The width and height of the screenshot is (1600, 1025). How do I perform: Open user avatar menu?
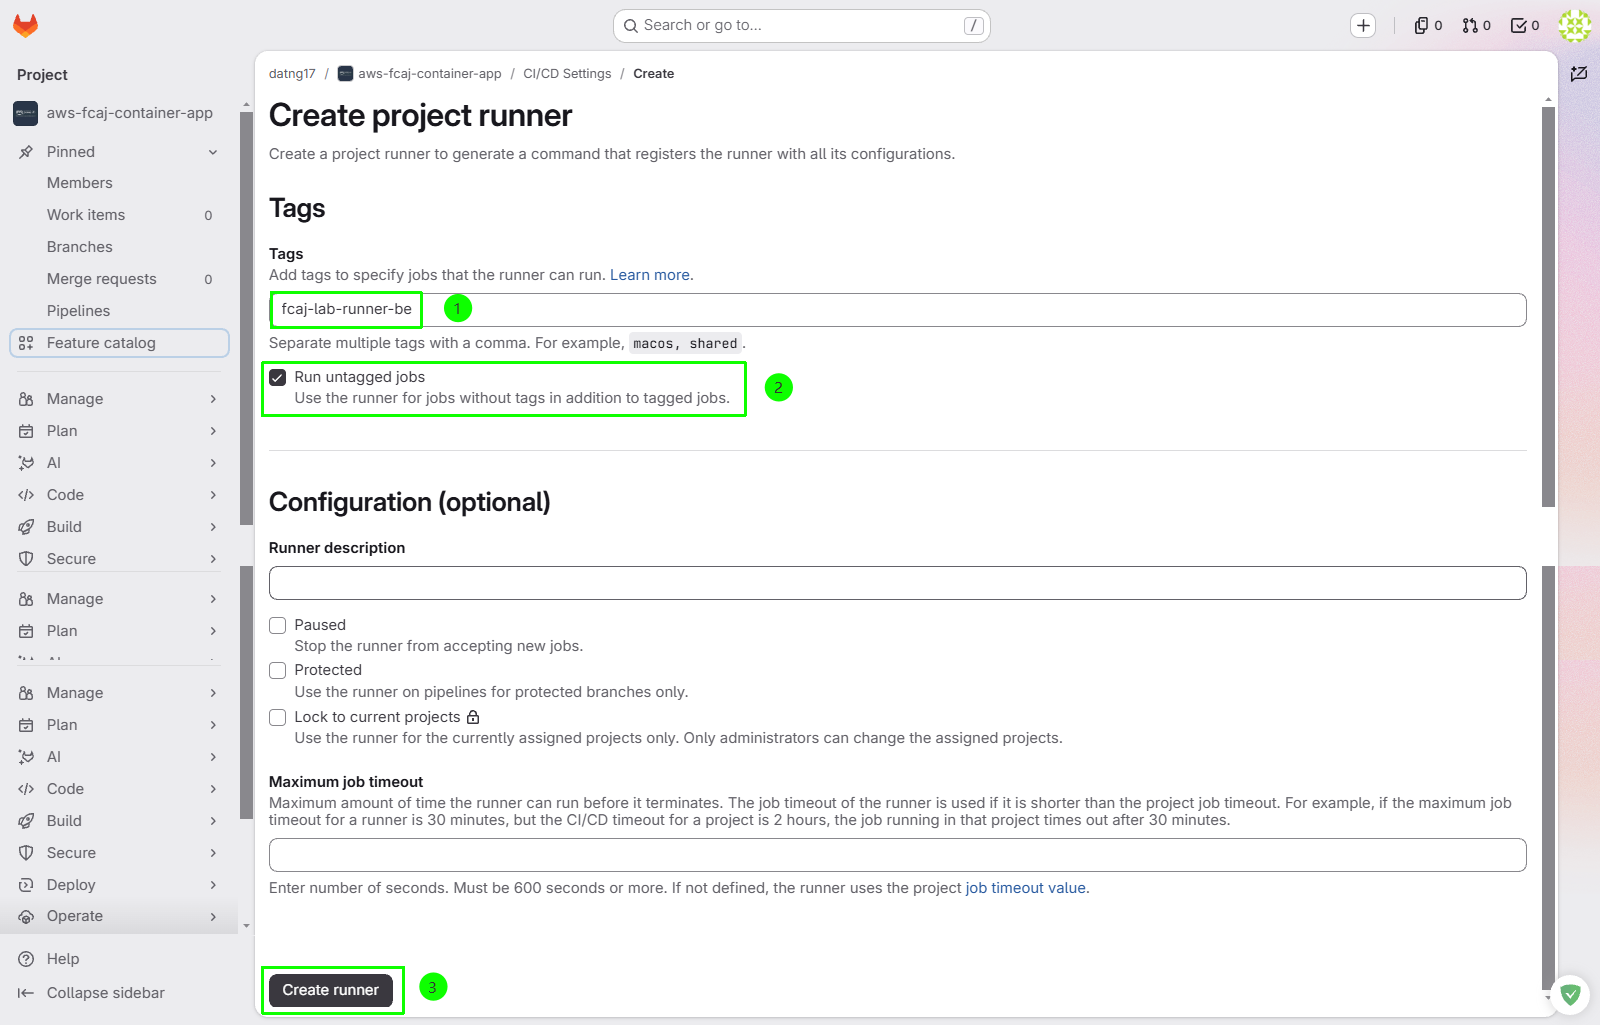click(x=1575, y=26)
